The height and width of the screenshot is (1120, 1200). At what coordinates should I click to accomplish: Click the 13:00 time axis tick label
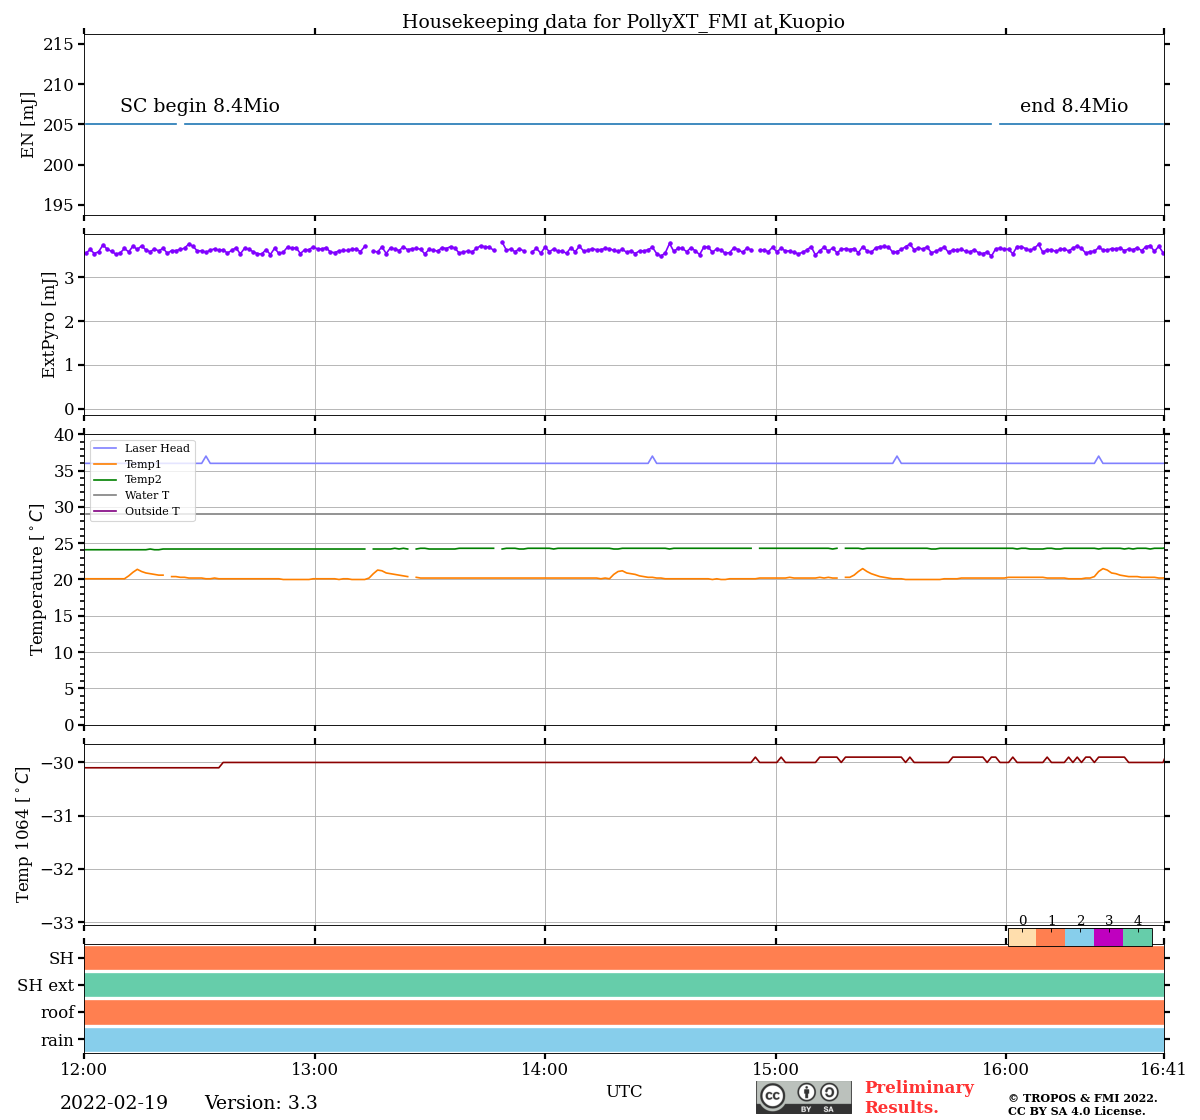315,1070
